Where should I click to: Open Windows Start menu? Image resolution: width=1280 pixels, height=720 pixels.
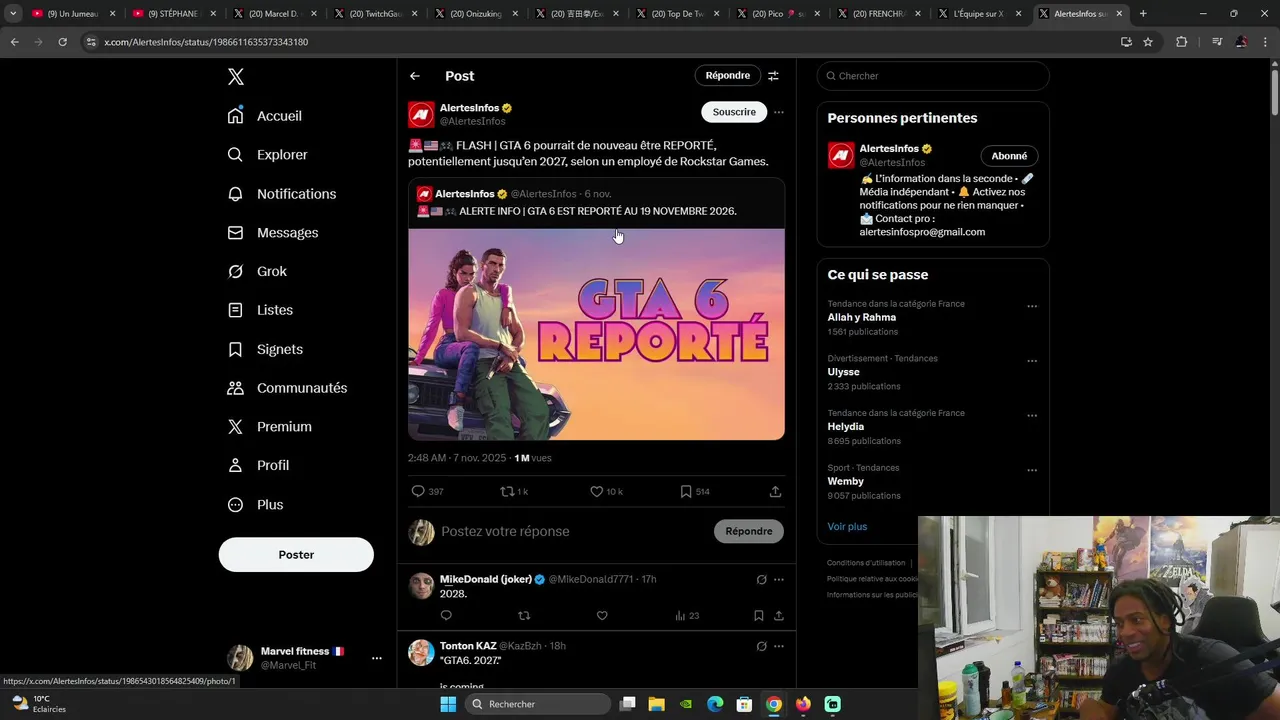(x=448, y=704)
